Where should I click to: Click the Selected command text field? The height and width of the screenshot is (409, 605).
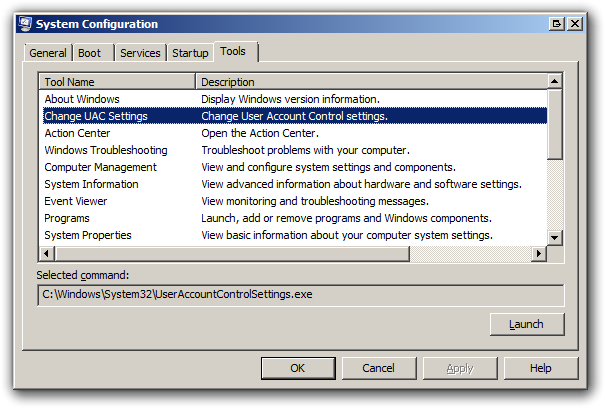tap(301, 295)
